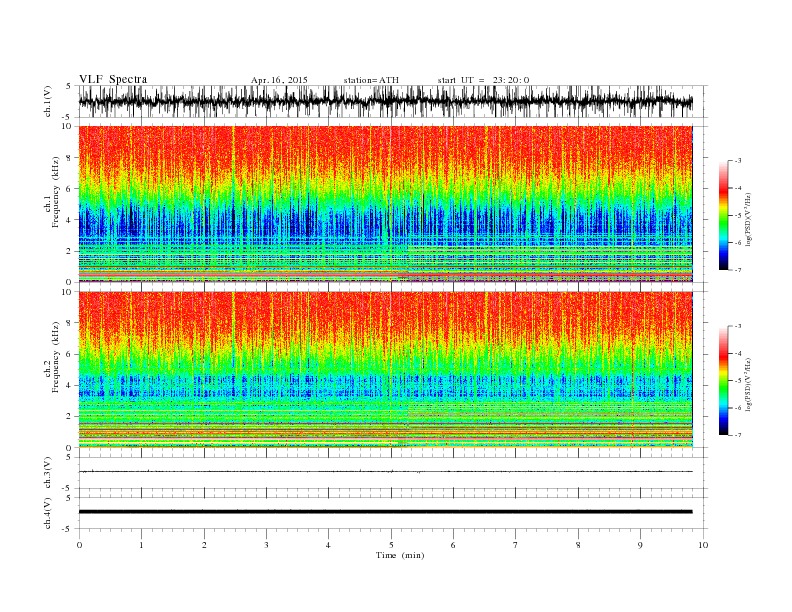Click the "2" kHz tick on ch.2 spectrogram axis
Viewport: 792px width, 612px height.
click(x=70, y=417)
